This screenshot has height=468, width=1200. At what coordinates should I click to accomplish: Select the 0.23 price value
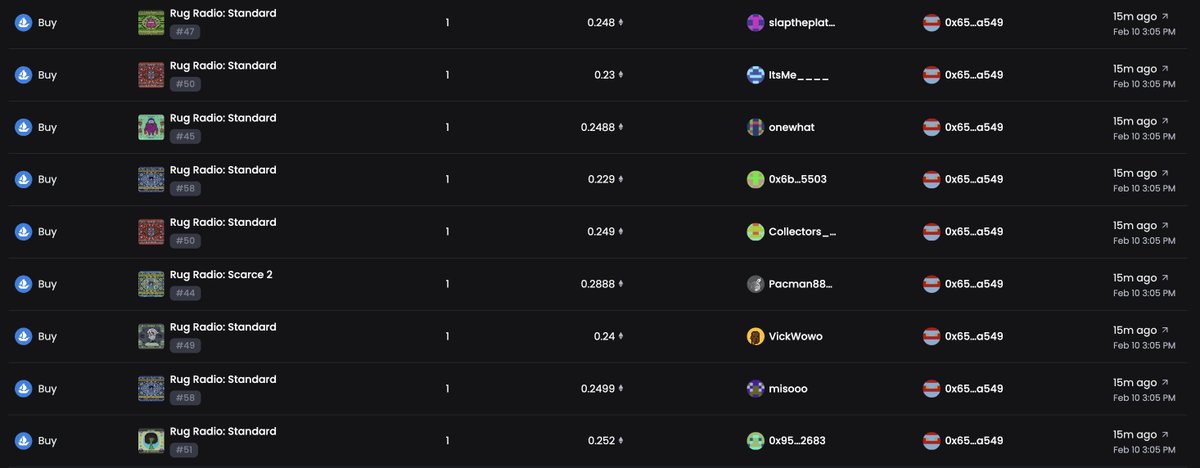pos(605,75)
